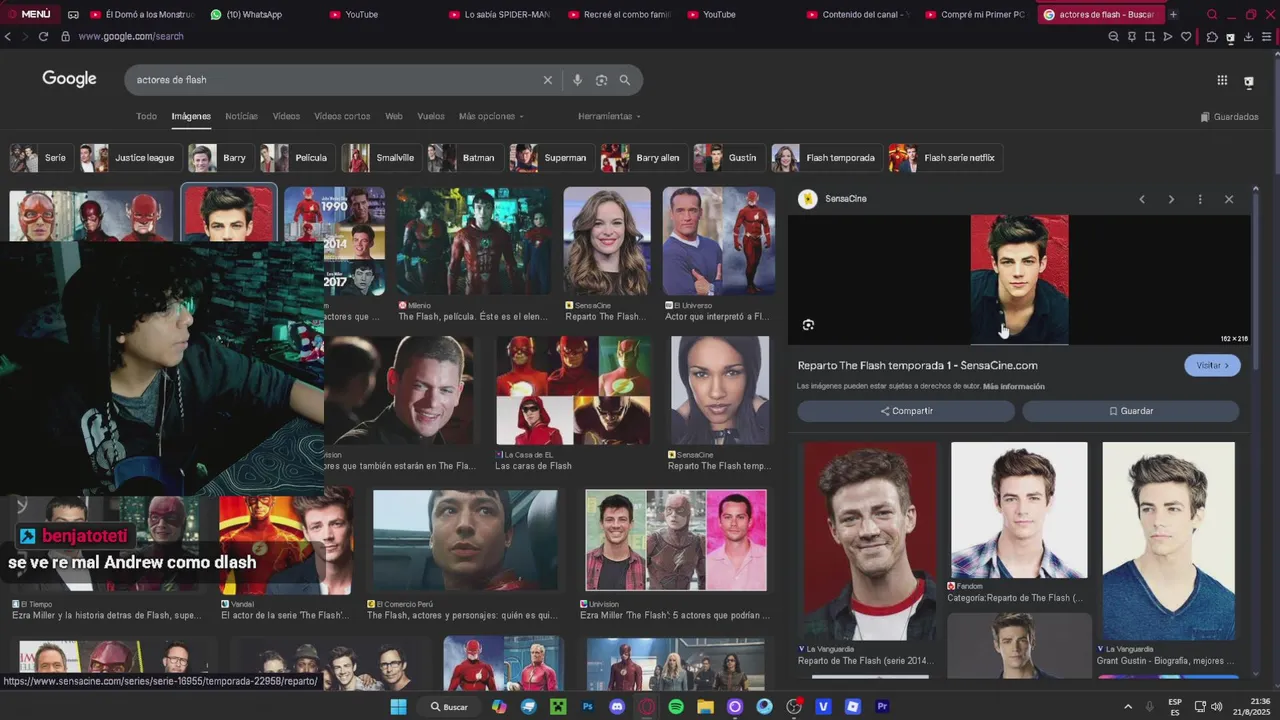The image size is (1280, 720).
Task: Search by image with camera icon
Action: tap(601, 80)
